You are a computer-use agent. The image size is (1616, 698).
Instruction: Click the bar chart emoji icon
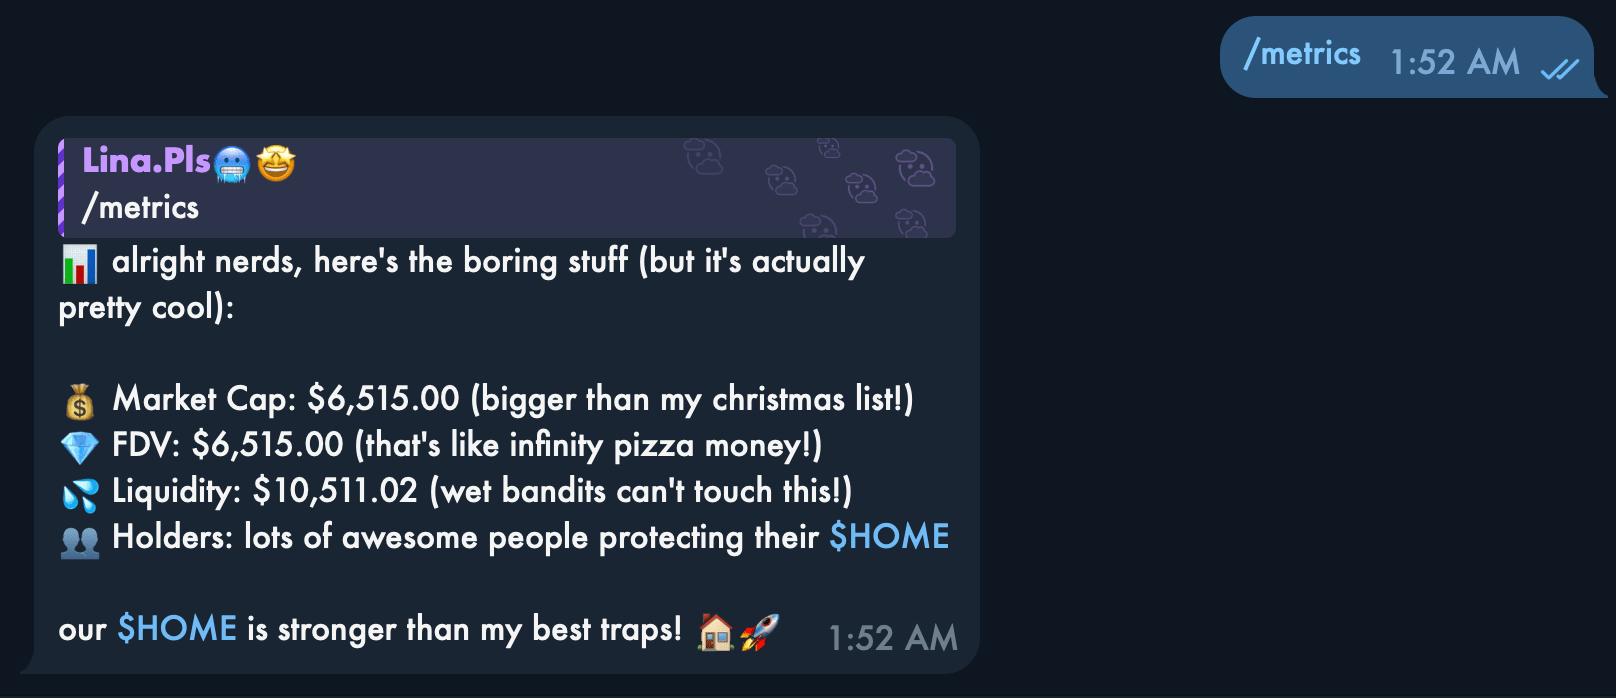click(x=80, y=264)
